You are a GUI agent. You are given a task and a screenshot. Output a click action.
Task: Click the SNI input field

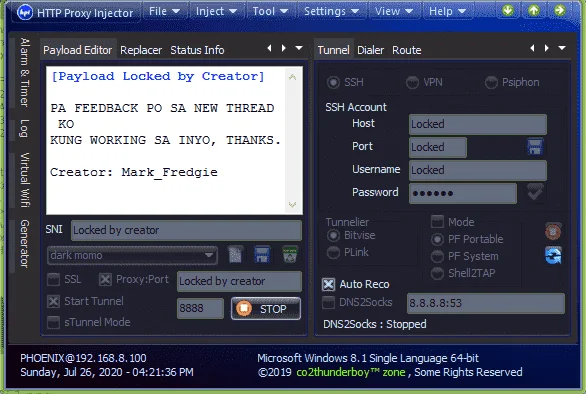point(186,230)
